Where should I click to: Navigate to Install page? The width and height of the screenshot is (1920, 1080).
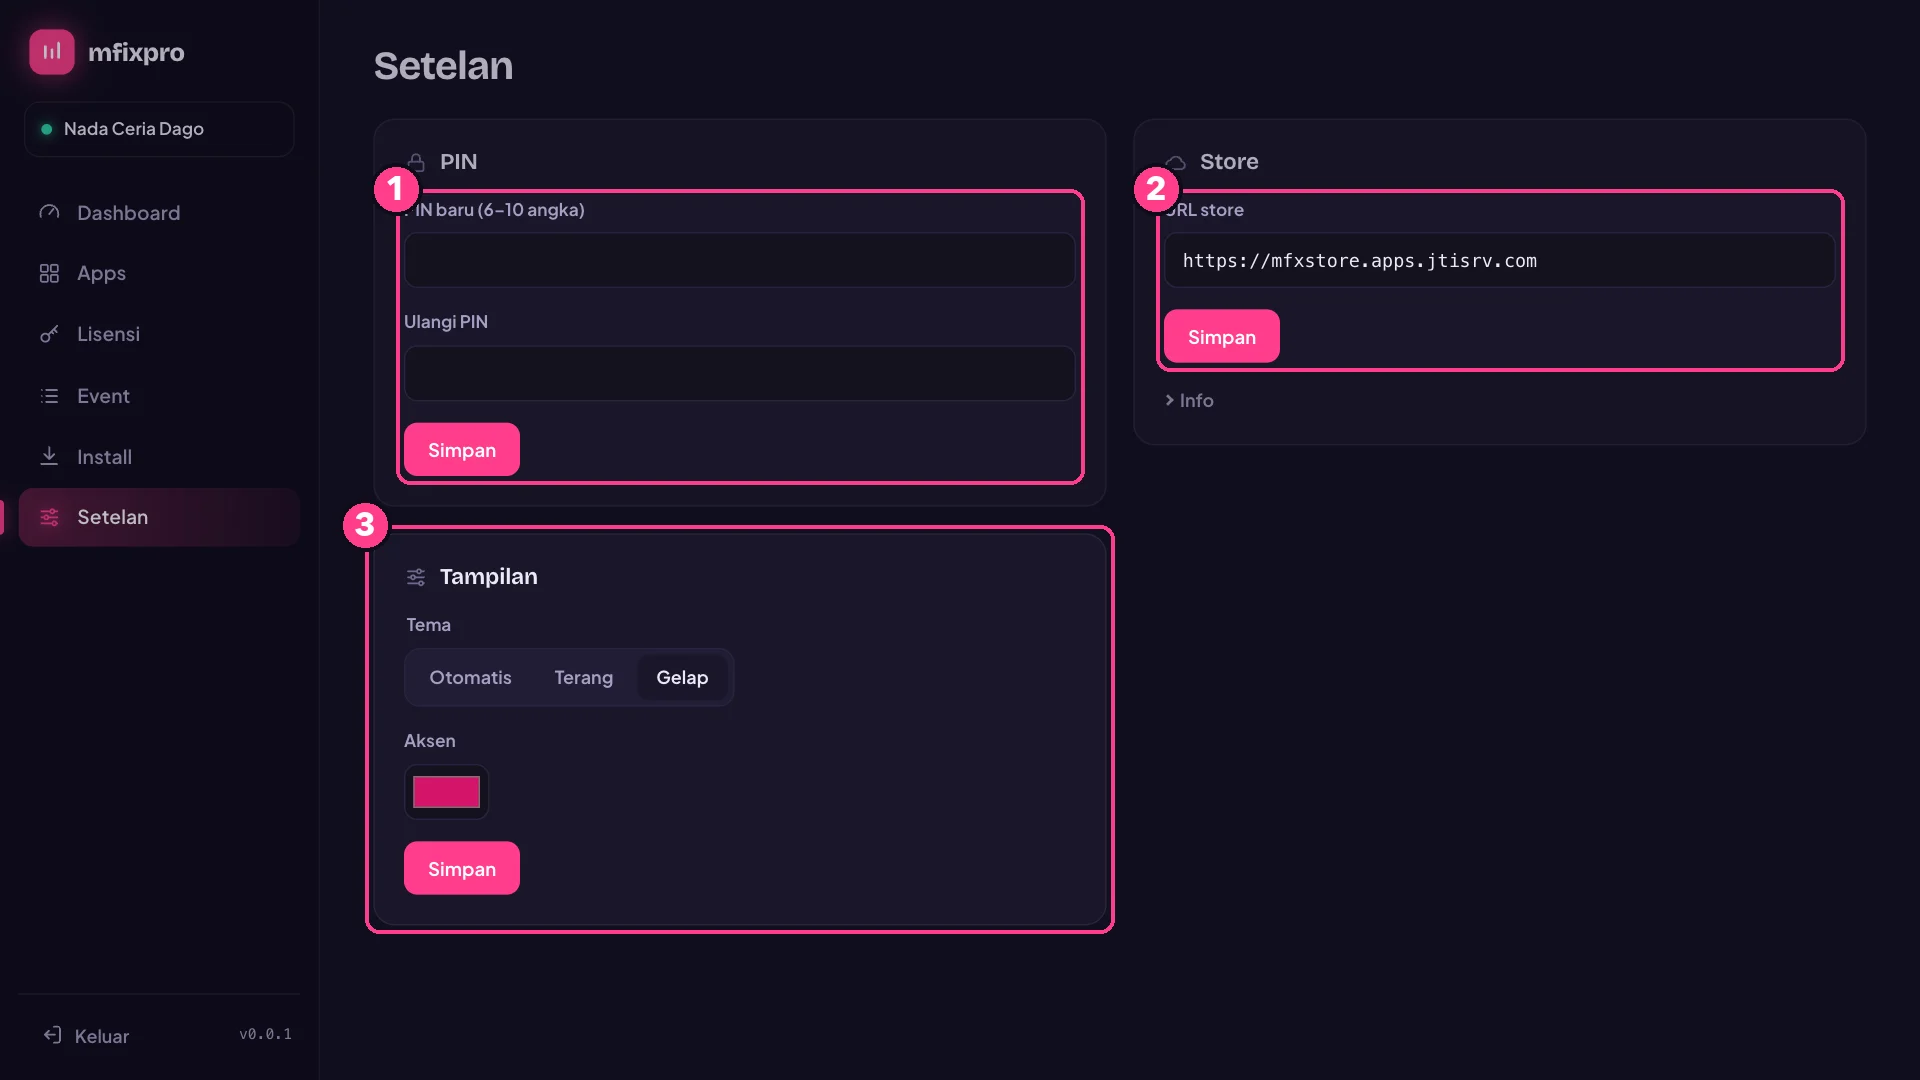coord(159,456)
